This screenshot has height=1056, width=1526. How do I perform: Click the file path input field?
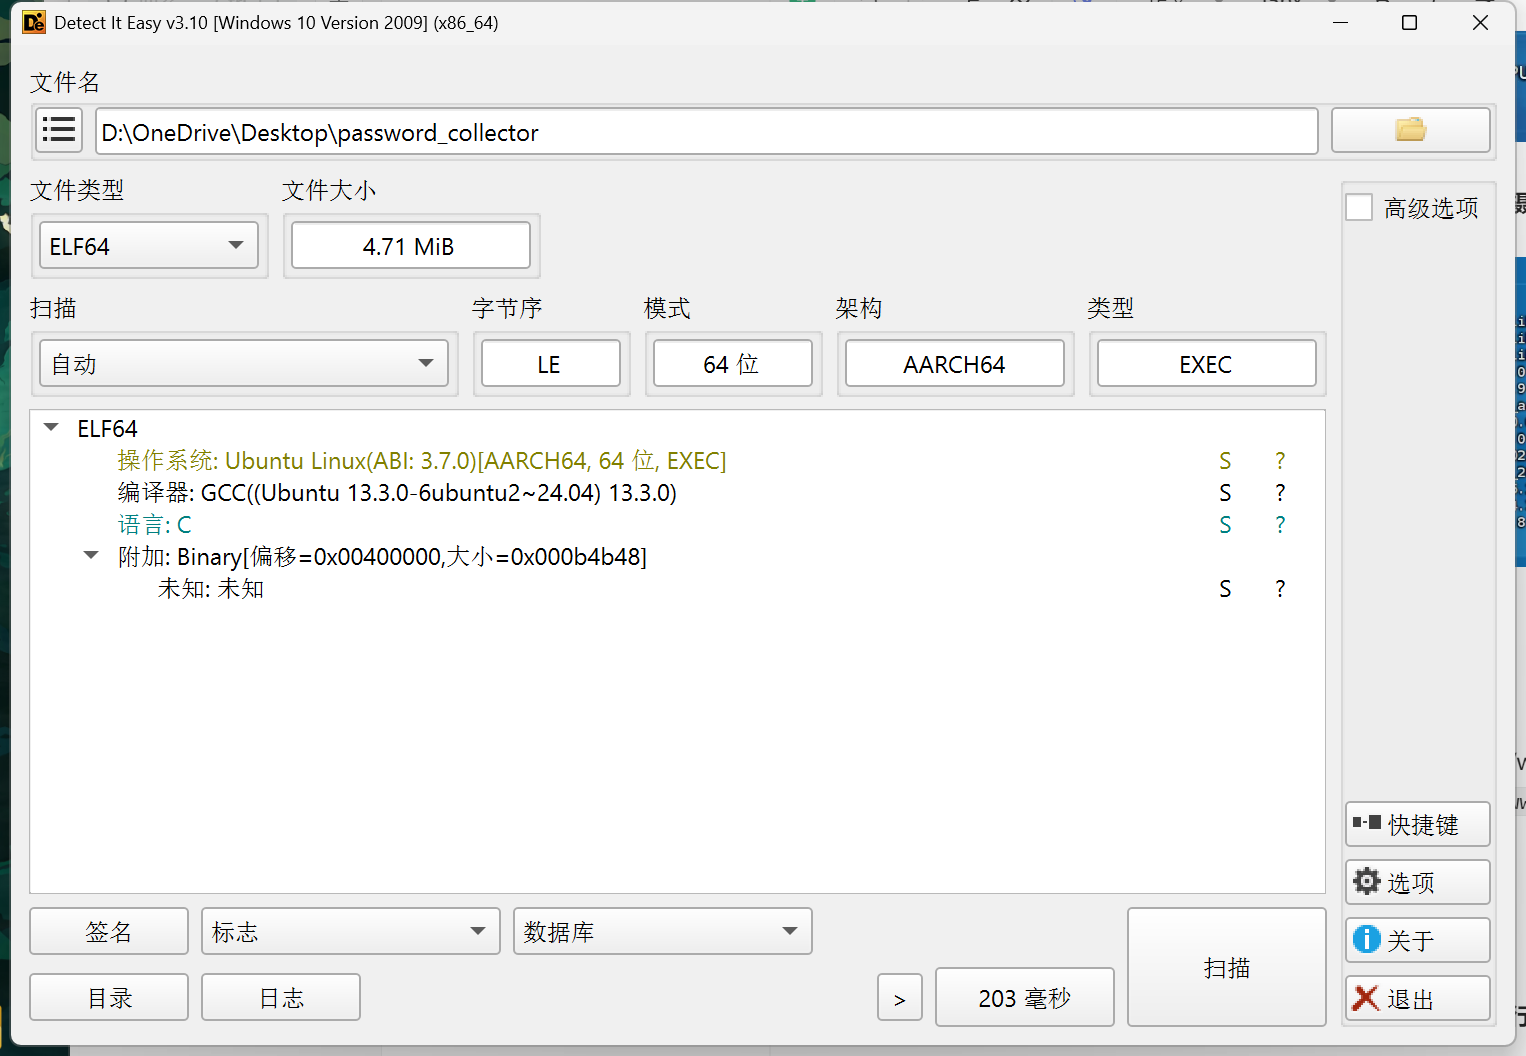[707, 131]
